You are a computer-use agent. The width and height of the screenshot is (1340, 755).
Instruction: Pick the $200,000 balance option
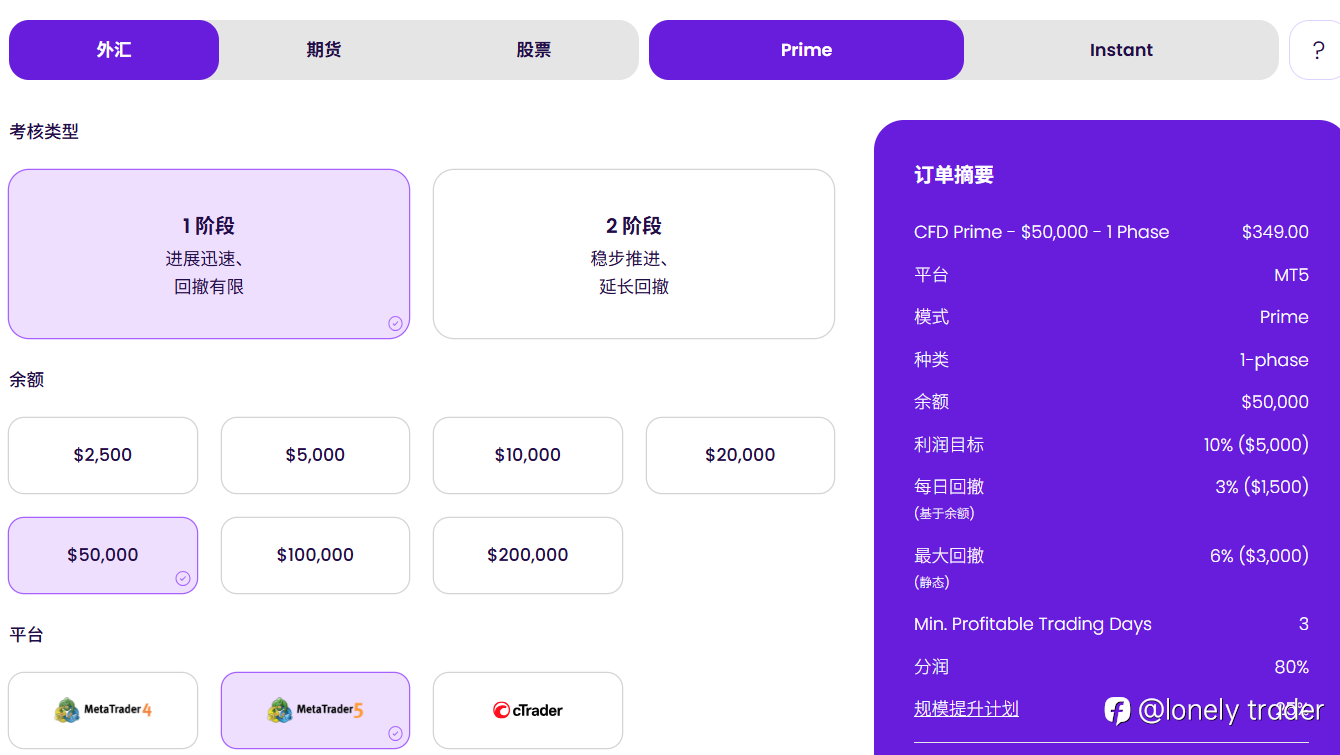(528, 555)
